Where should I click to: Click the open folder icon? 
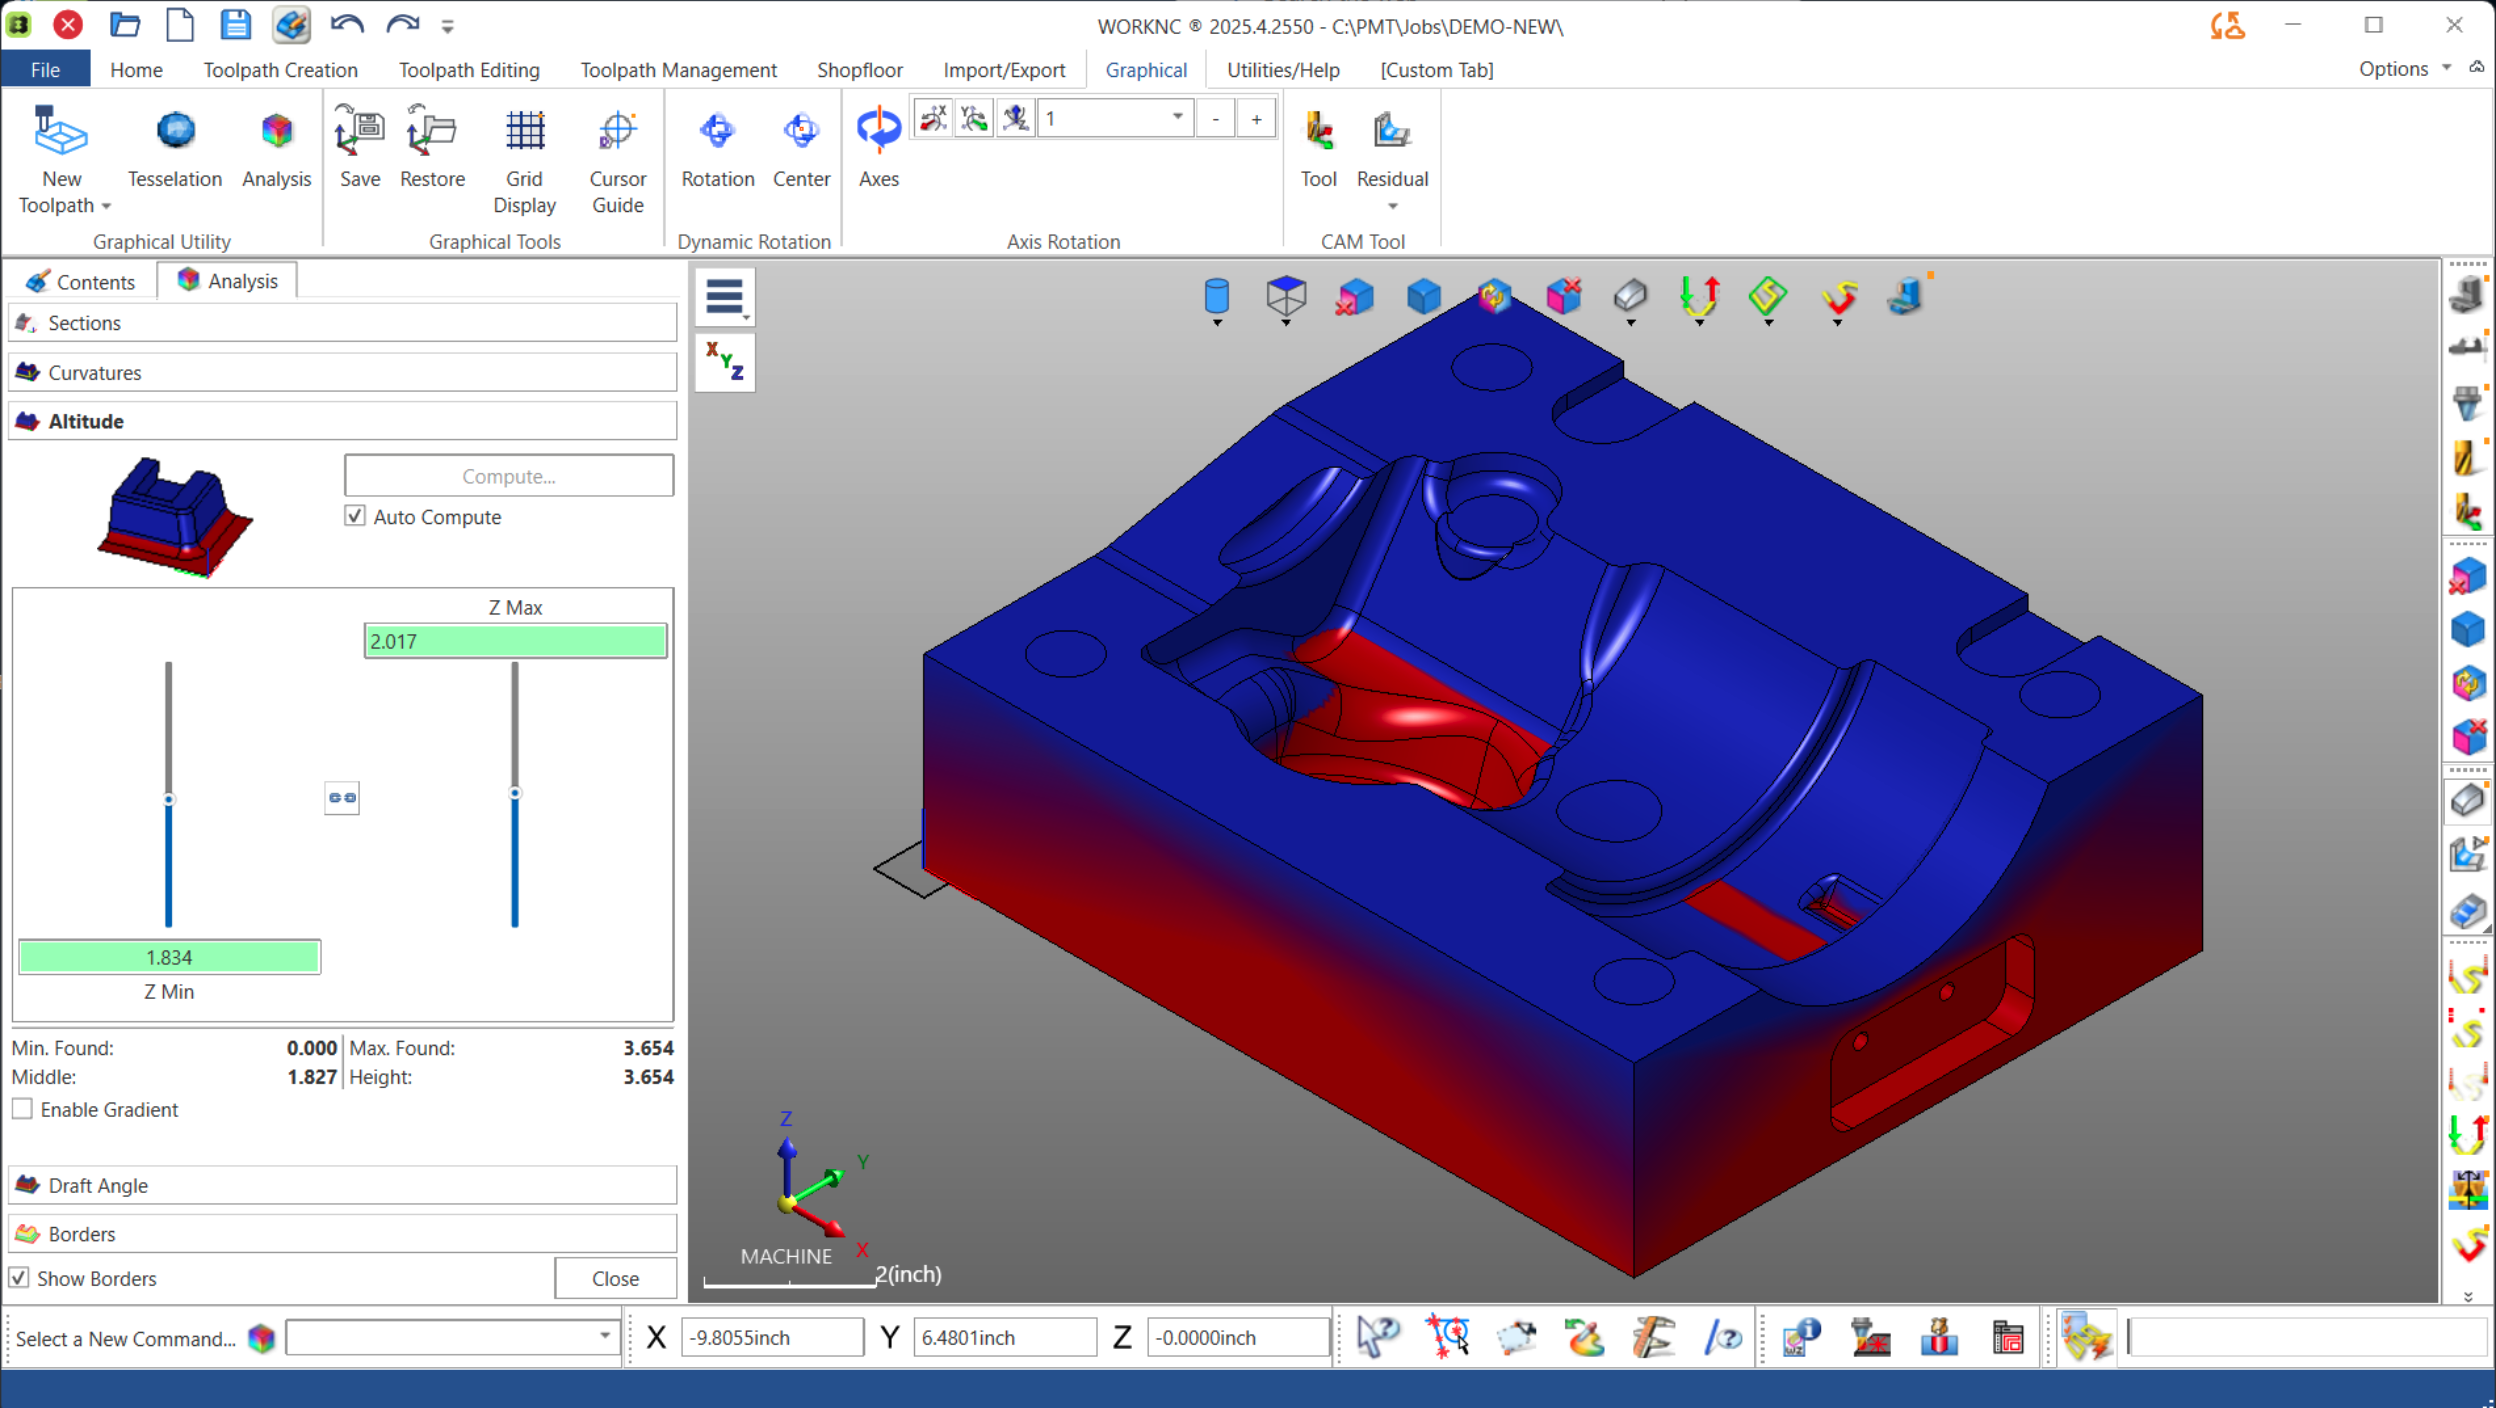[x=124, y=24]
